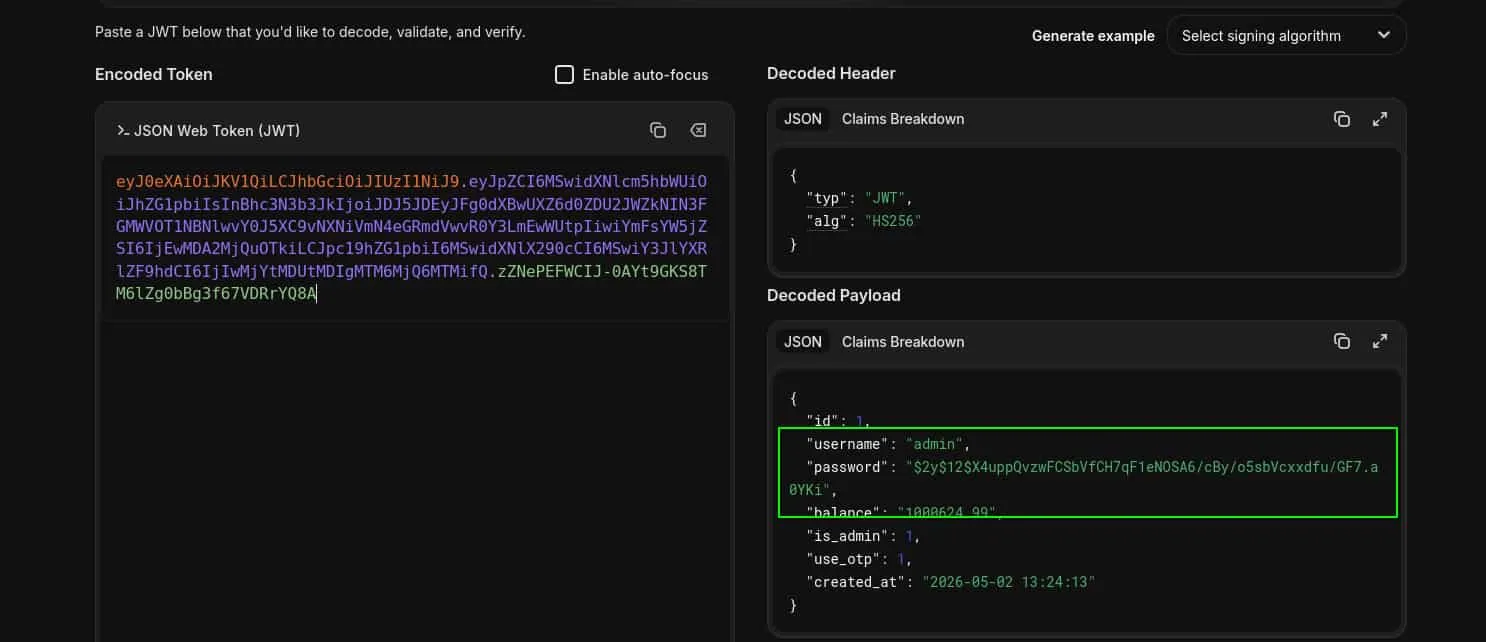Open the Select signing algorithm dropdown
Screen dimensions: 1486x642
(1286, 35)
